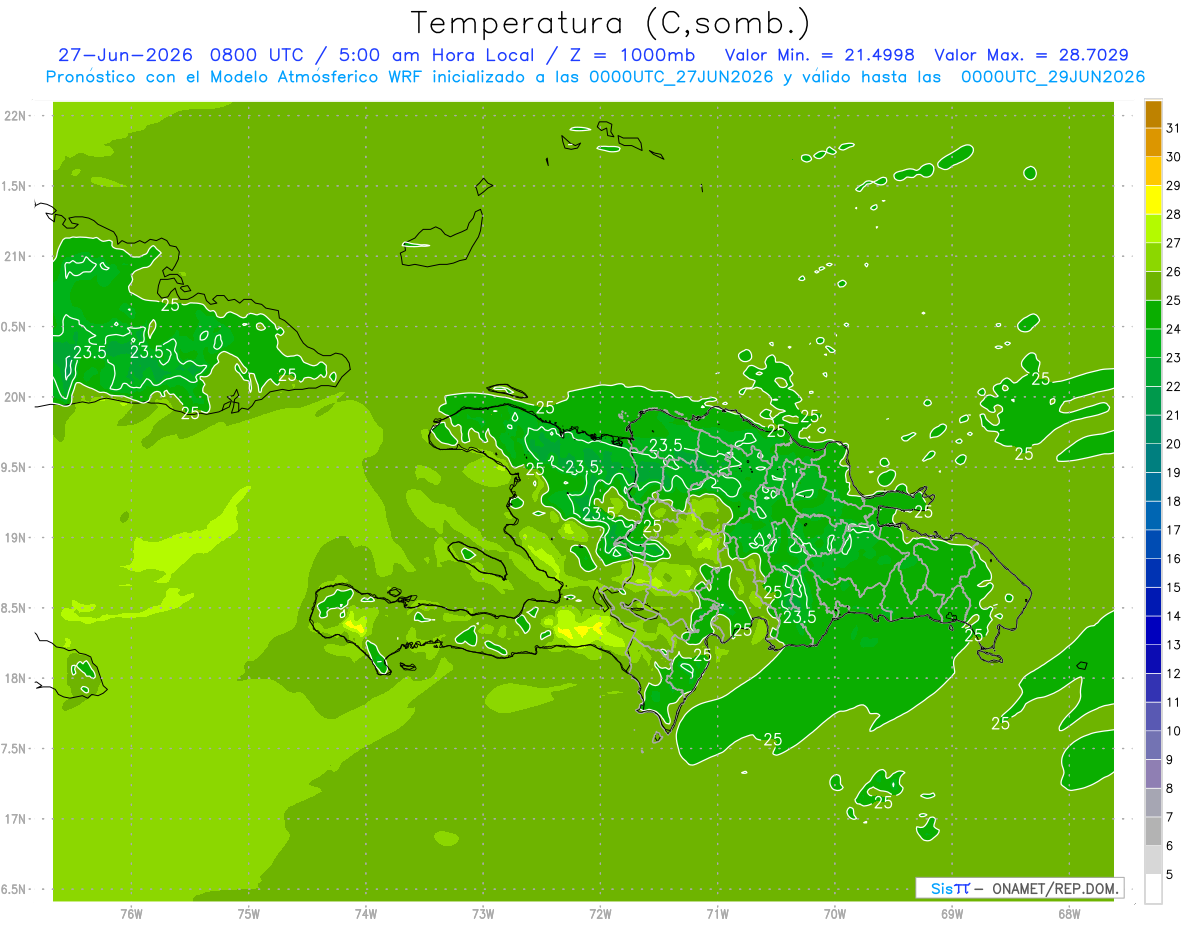Click the "76W" longitude axis label
Viewport: 1200px width, 927px height.
131,913
